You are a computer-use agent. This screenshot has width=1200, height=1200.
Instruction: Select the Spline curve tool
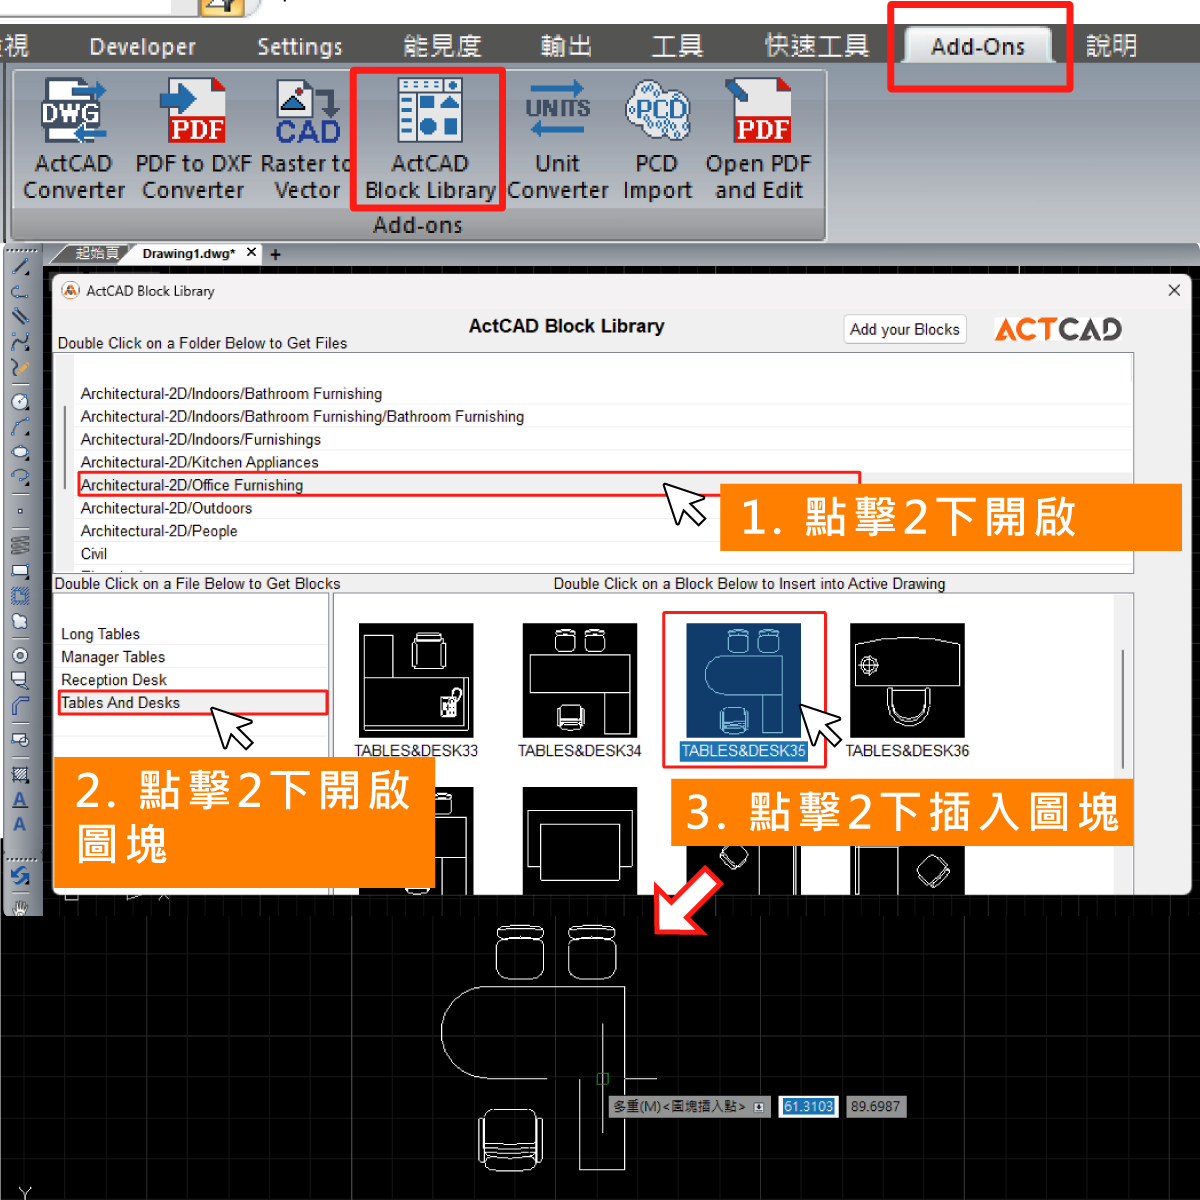[x=20, y=341]
